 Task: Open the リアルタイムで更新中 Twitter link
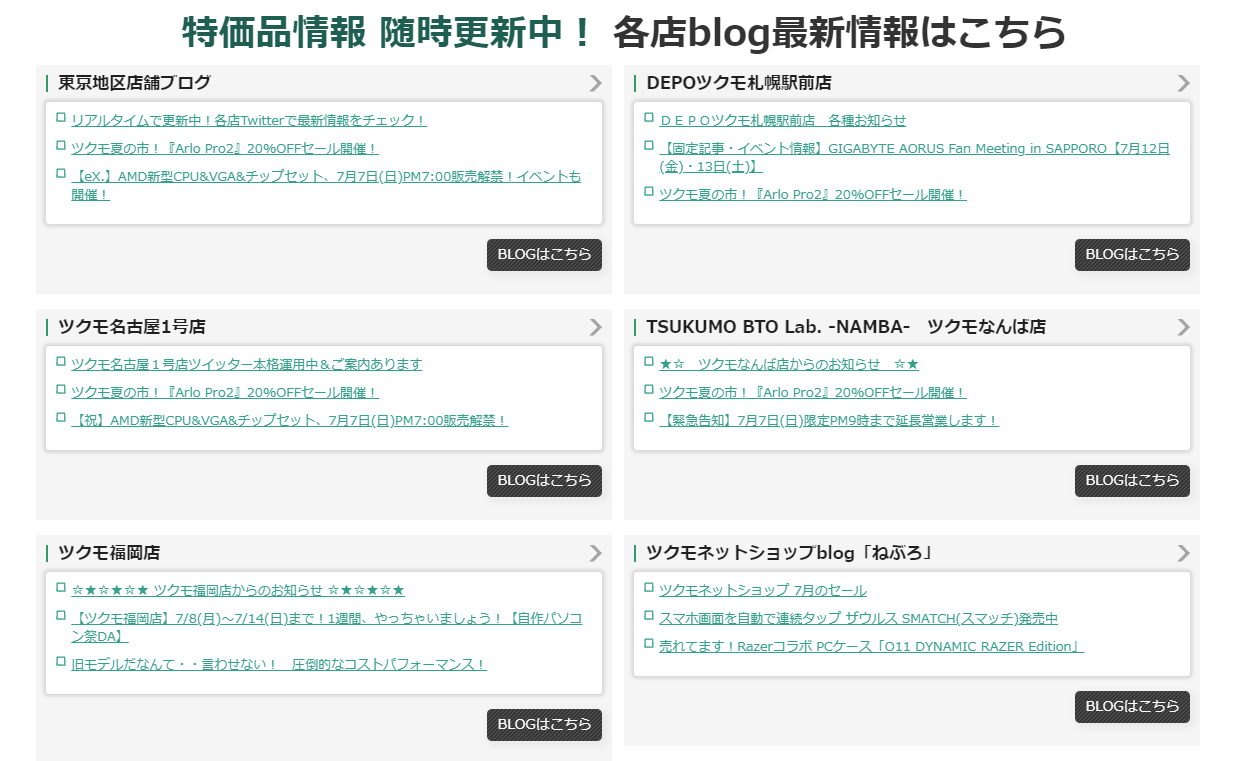point(248,121)
